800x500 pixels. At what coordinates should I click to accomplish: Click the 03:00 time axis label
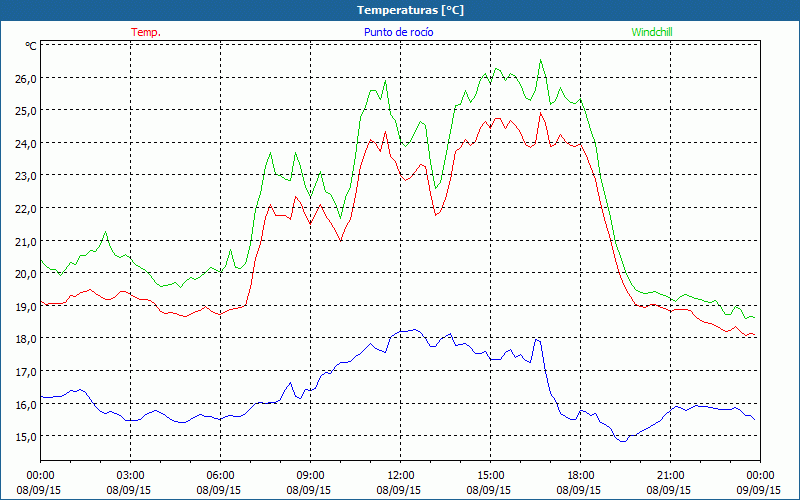click(x=130, y=476)
